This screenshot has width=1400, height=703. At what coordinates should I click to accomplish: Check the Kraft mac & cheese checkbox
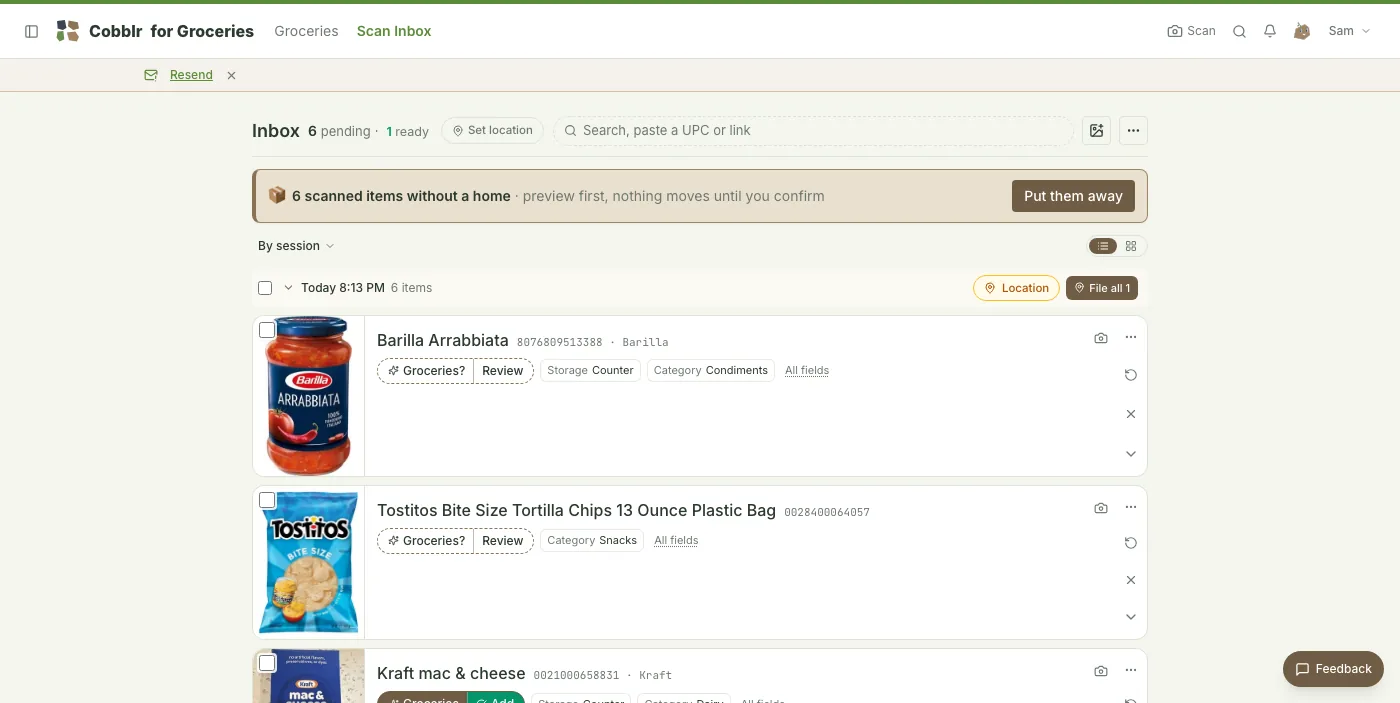(267, 663)
